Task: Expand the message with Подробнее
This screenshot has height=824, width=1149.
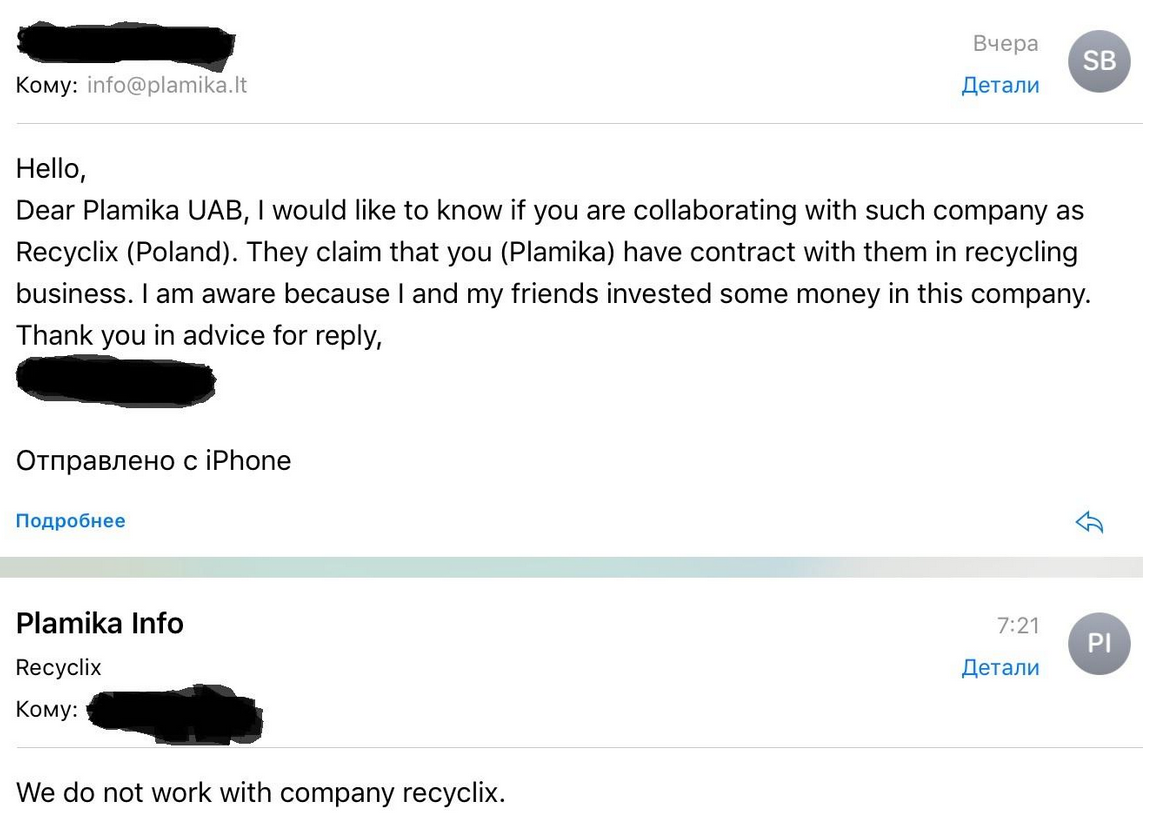Action: coord(70,520)
